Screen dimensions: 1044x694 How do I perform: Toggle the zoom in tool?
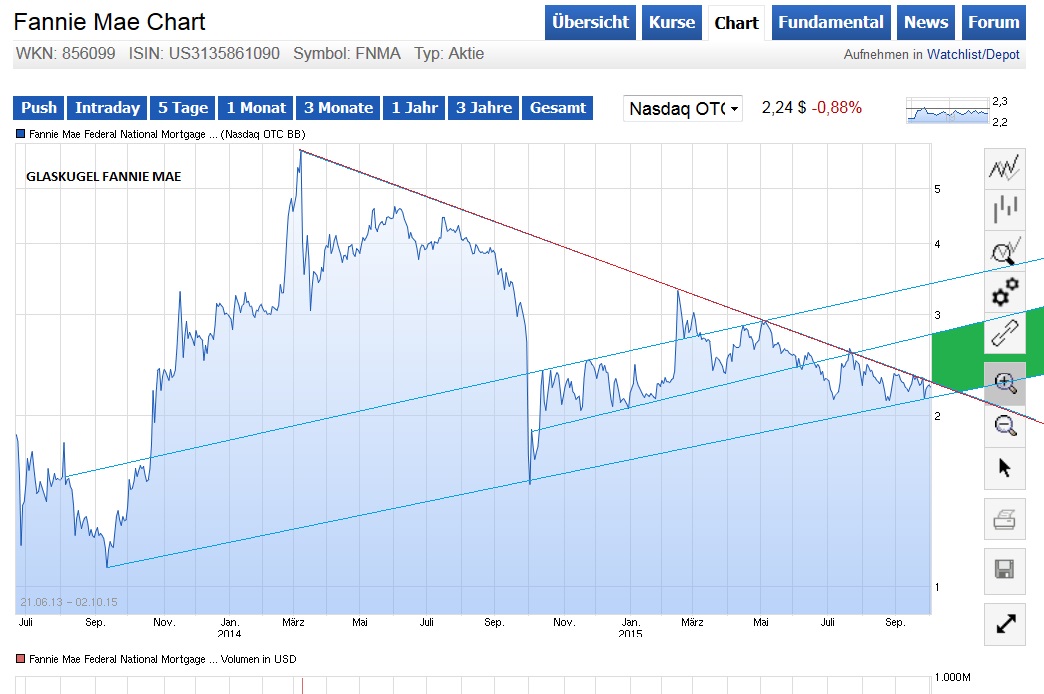pyautogui.click(x=1004, y=383)
